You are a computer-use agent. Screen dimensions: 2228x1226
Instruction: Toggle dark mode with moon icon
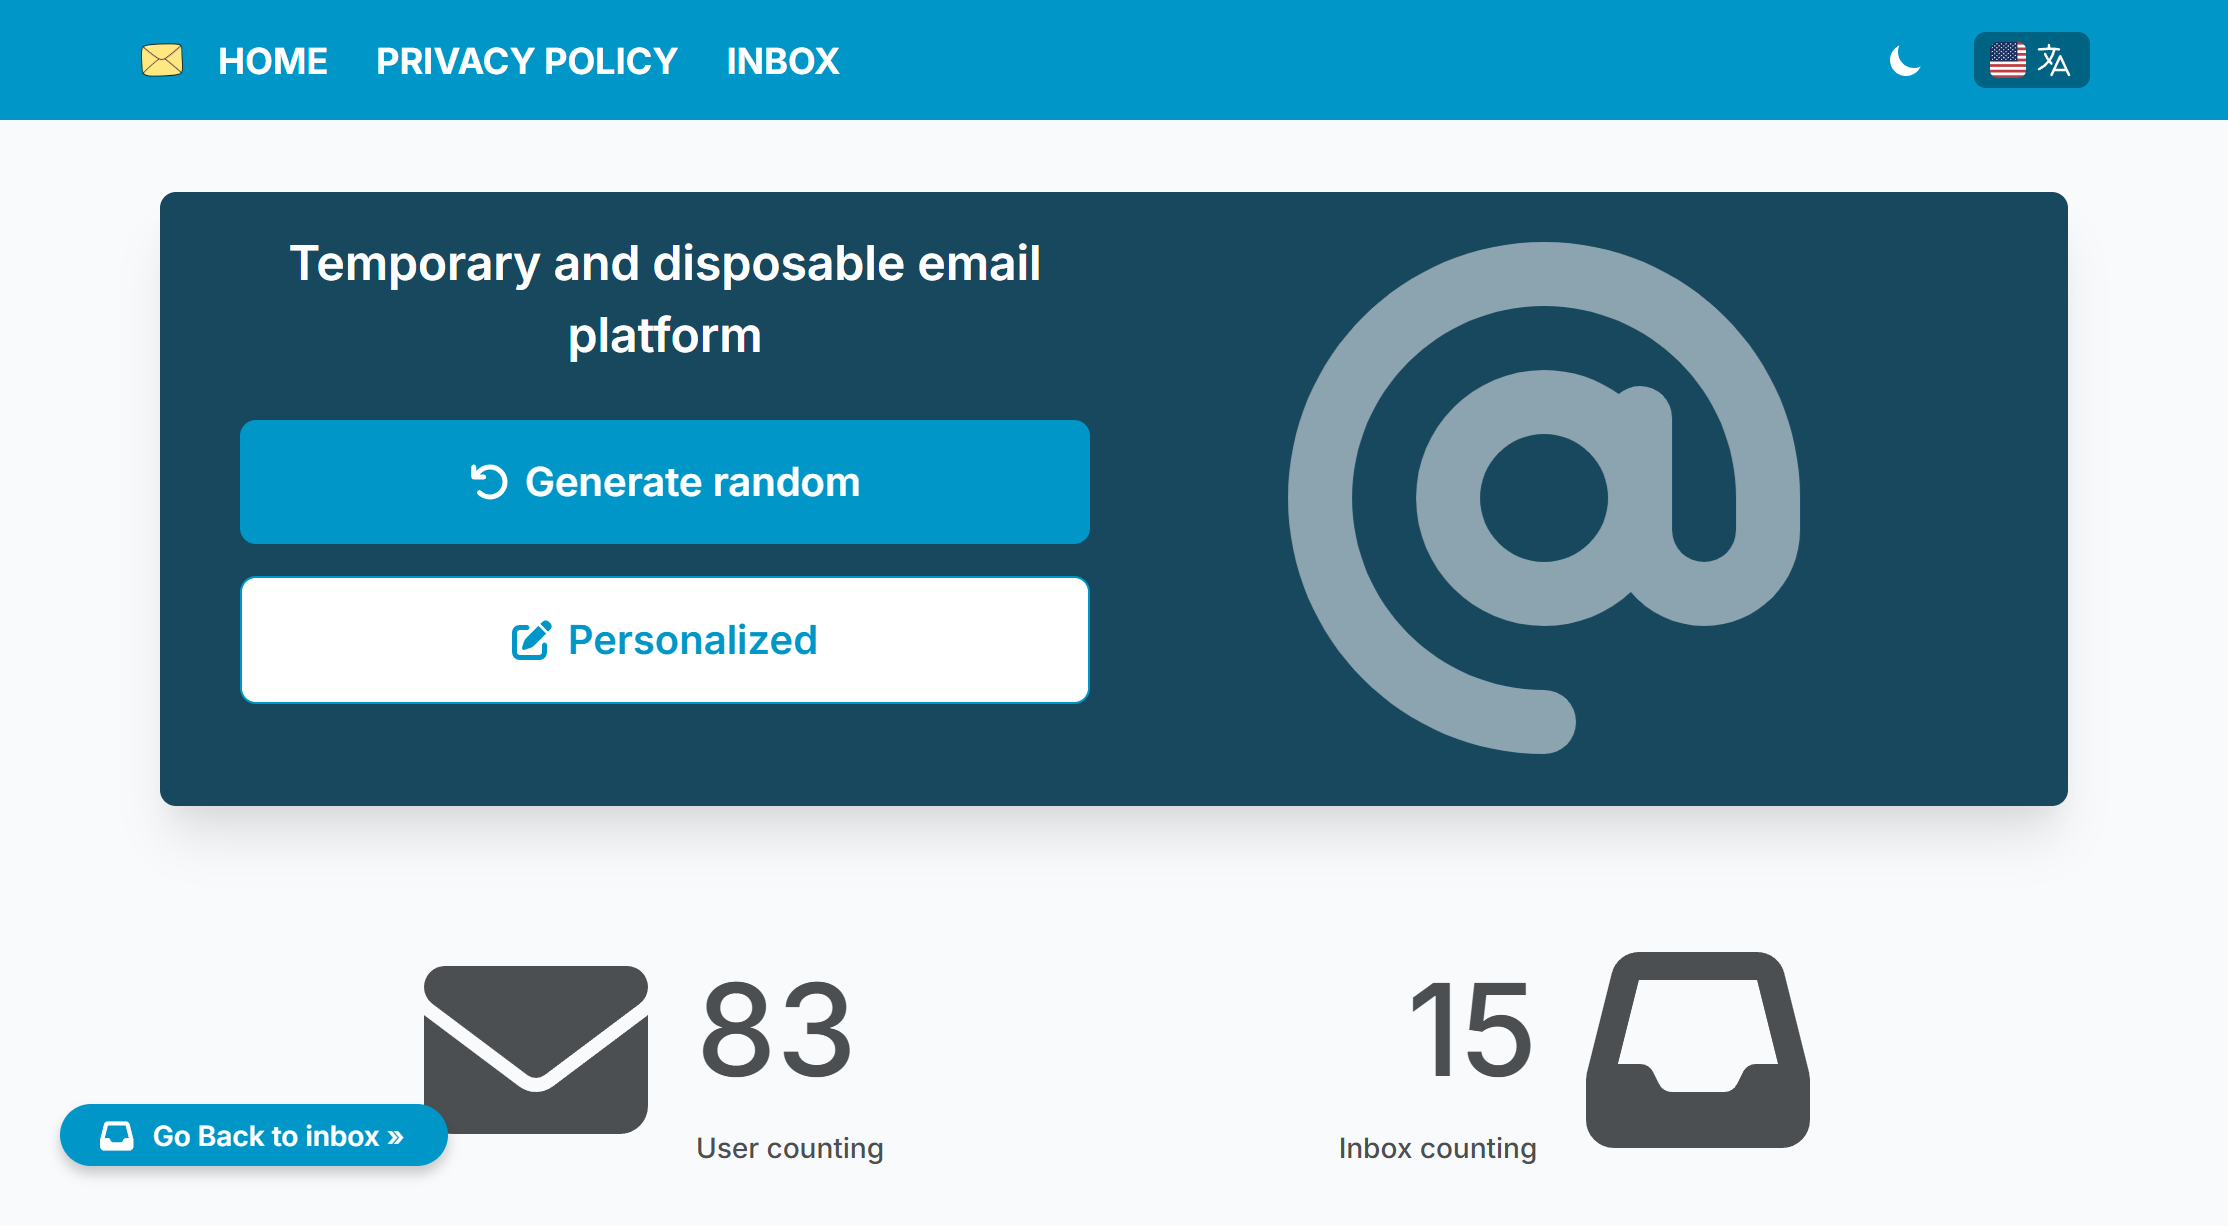pyautogui.click(x=1905, y=60)
